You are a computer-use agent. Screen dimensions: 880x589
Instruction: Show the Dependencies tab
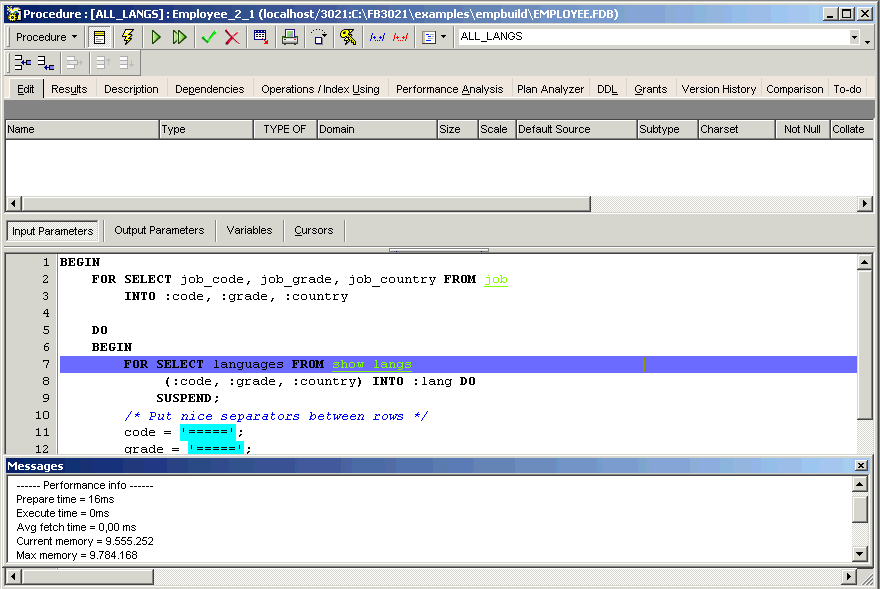(210, 89)
